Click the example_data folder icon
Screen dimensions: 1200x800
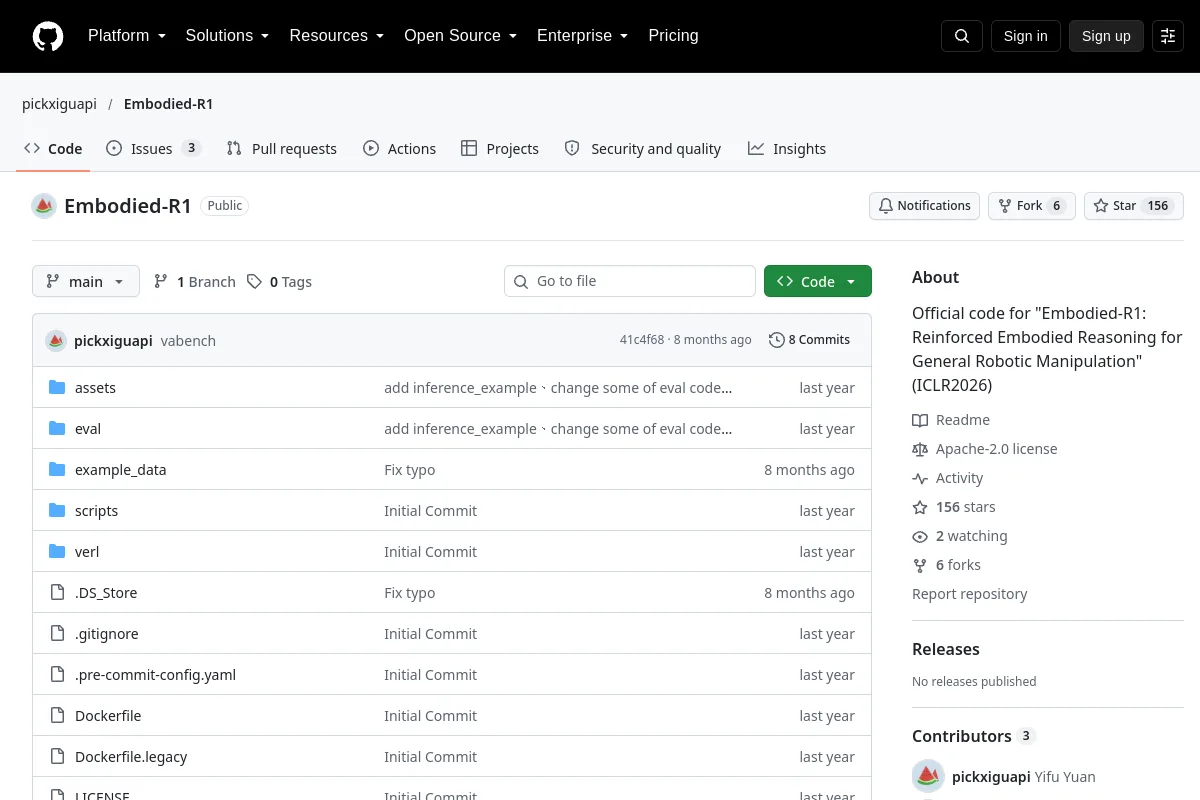pos(57,470)
